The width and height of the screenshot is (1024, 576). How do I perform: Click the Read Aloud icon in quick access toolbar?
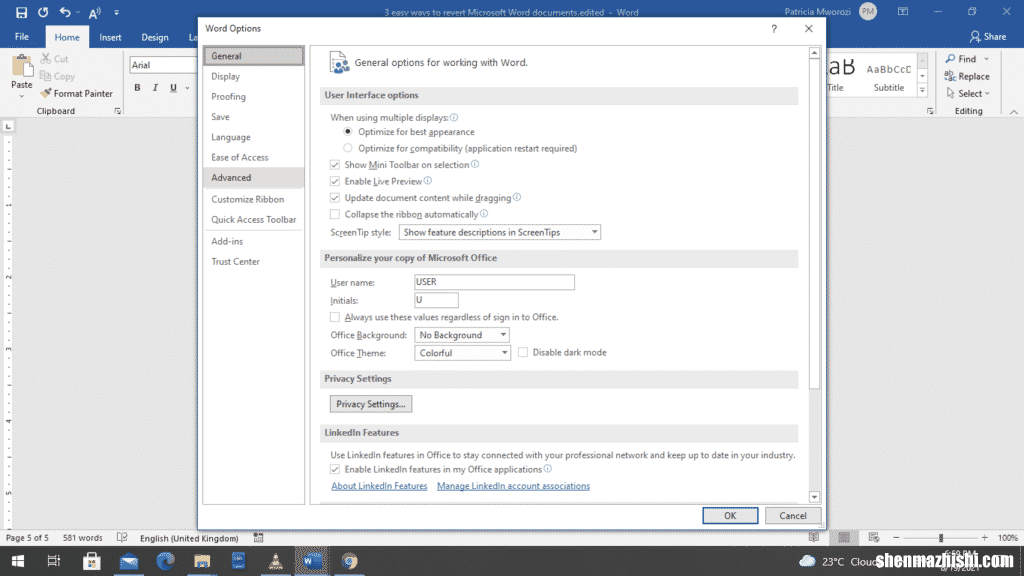(95, 12)
